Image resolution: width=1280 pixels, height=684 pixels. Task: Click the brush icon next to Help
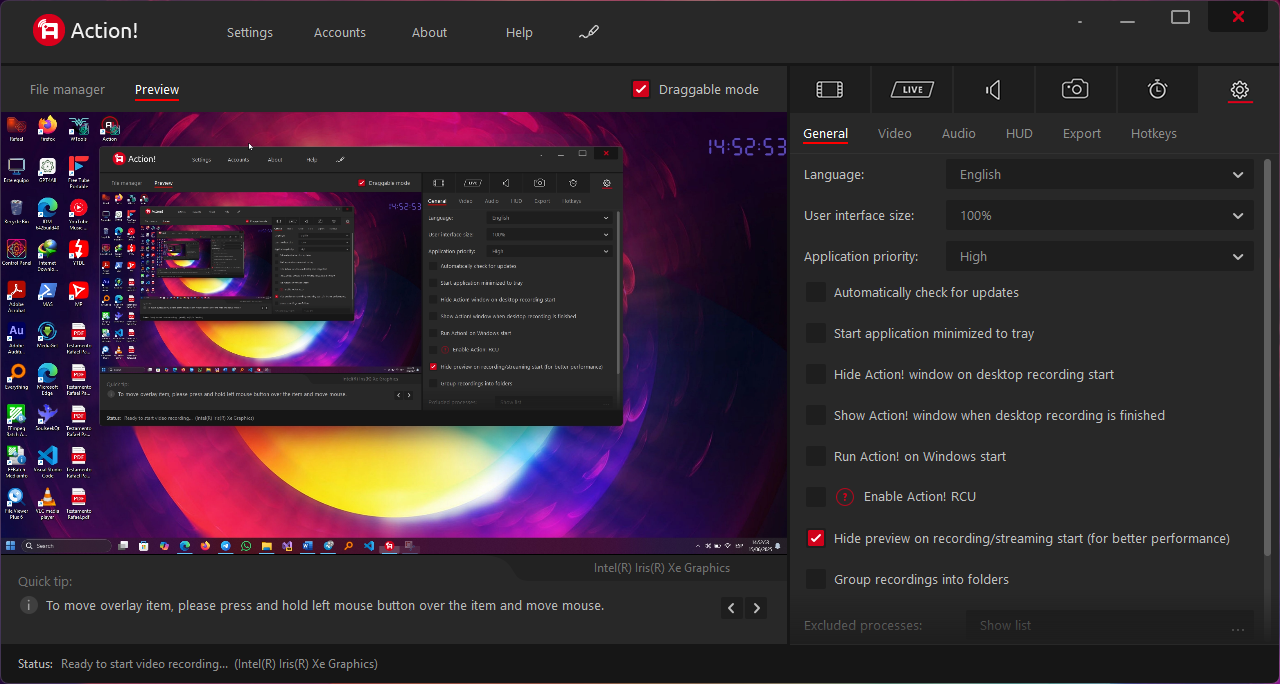[589, 32]
